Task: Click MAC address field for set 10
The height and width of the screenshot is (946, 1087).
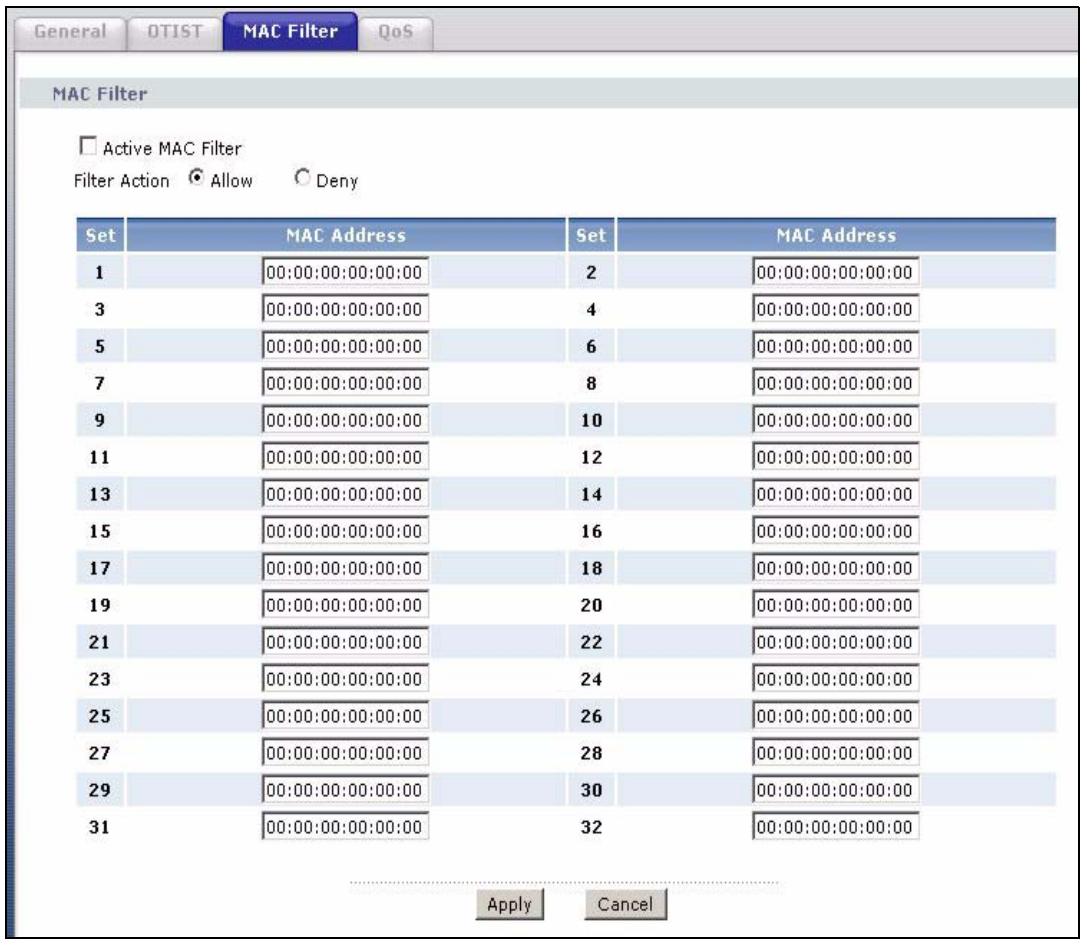Action: click(835, 420)
